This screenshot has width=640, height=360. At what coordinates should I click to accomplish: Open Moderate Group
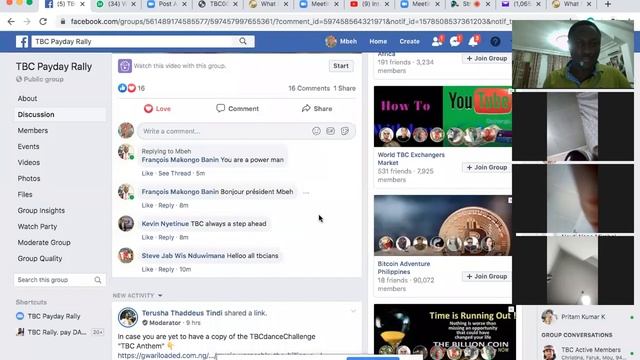click(44, 242)
